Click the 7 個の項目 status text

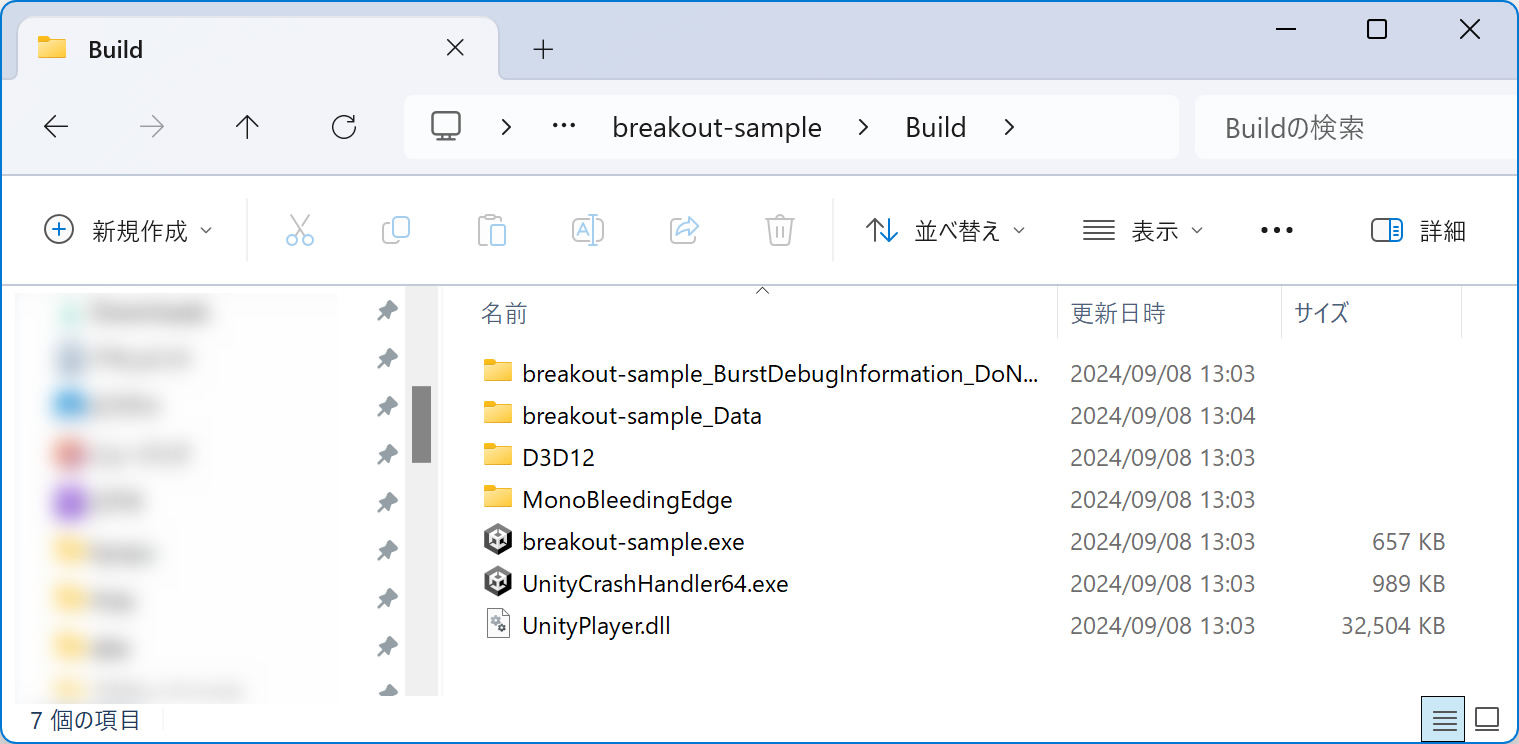[86, 720]
